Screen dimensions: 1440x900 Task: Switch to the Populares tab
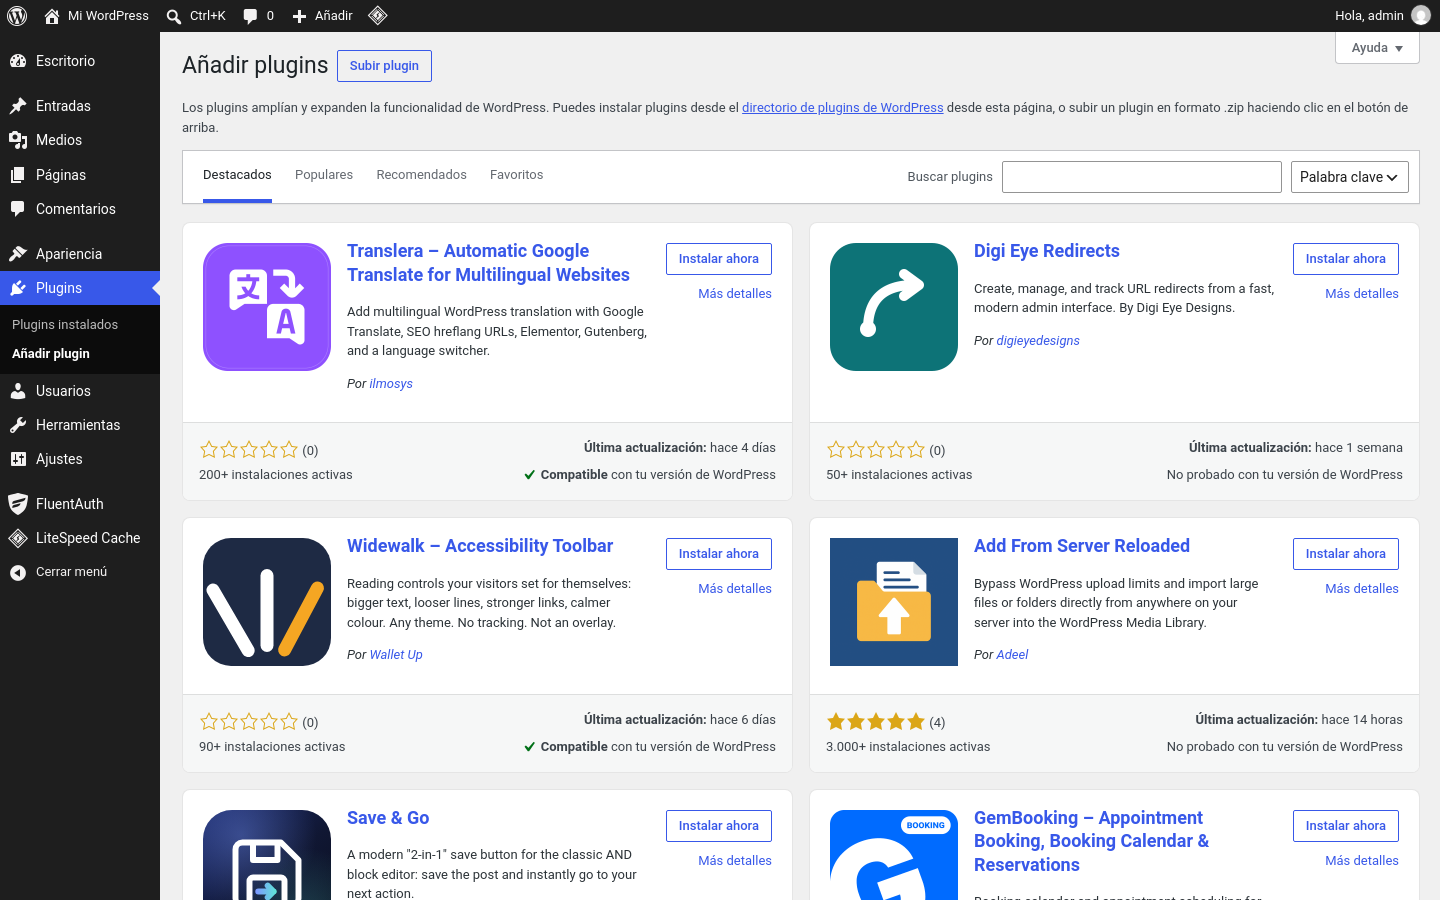click(324, 175)
